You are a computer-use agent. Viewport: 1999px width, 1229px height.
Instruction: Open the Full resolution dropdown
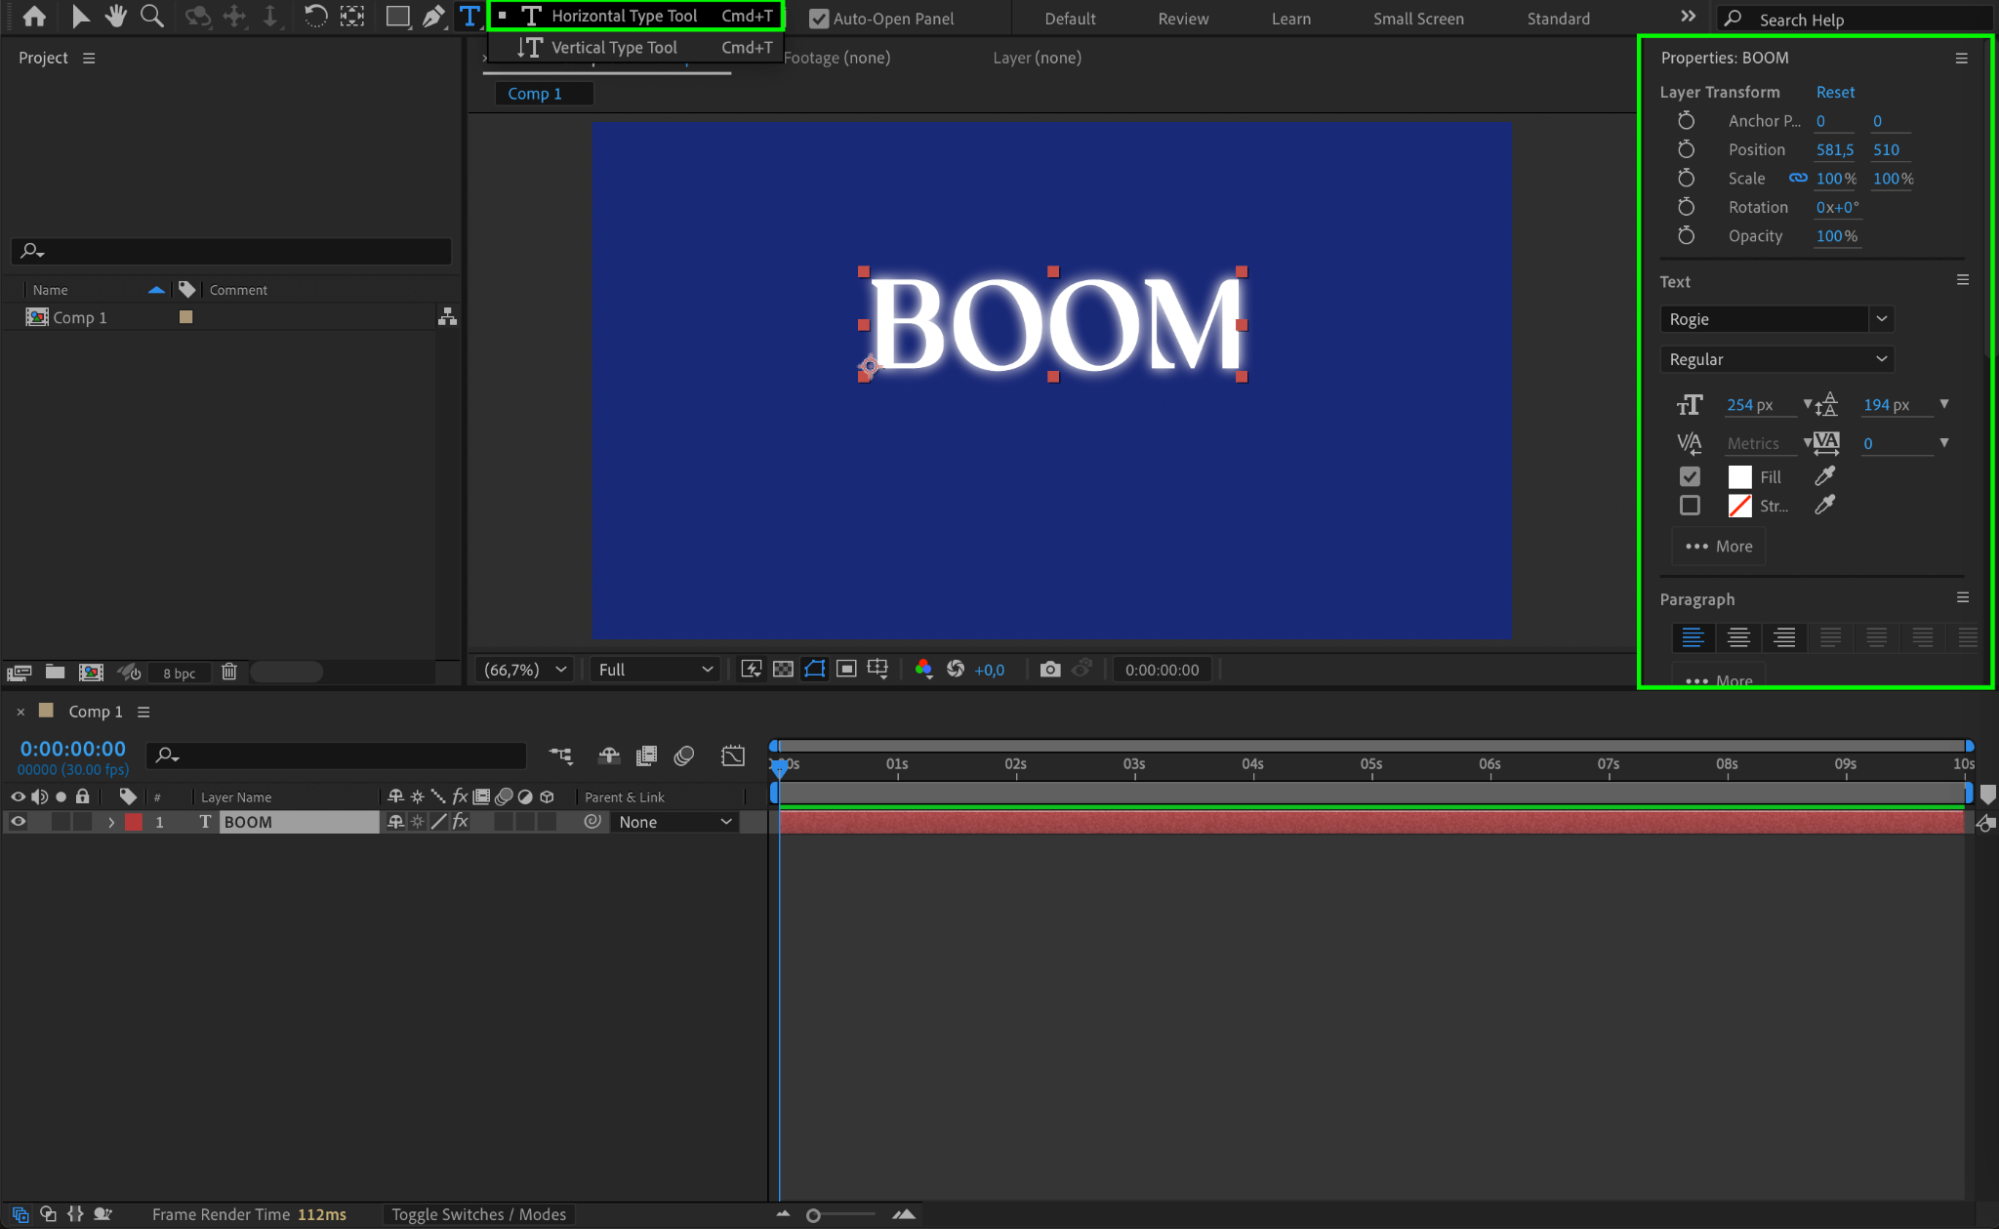click(x=655, y=669)
